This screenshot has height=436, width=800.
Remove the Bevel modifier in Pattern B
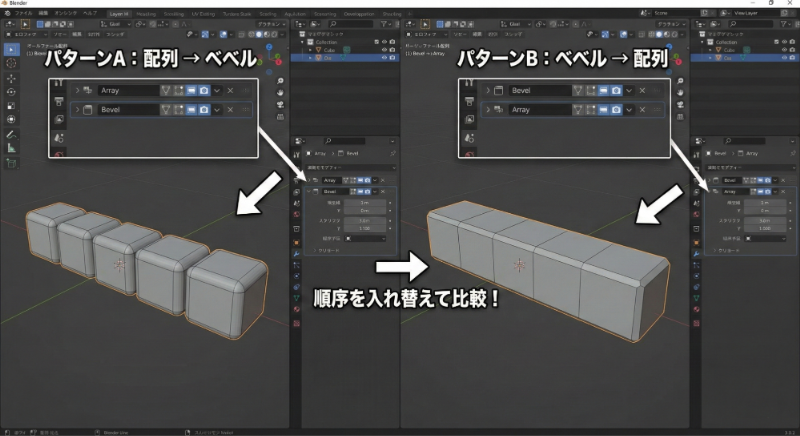point(783,180)
